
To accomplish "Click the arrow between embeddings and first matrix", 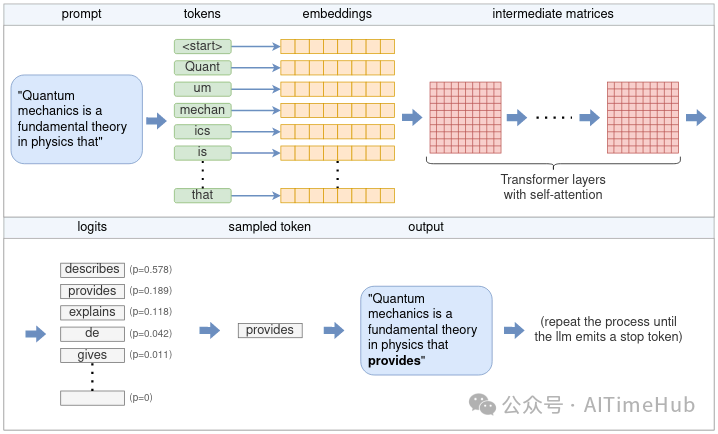I will (411, 118).
